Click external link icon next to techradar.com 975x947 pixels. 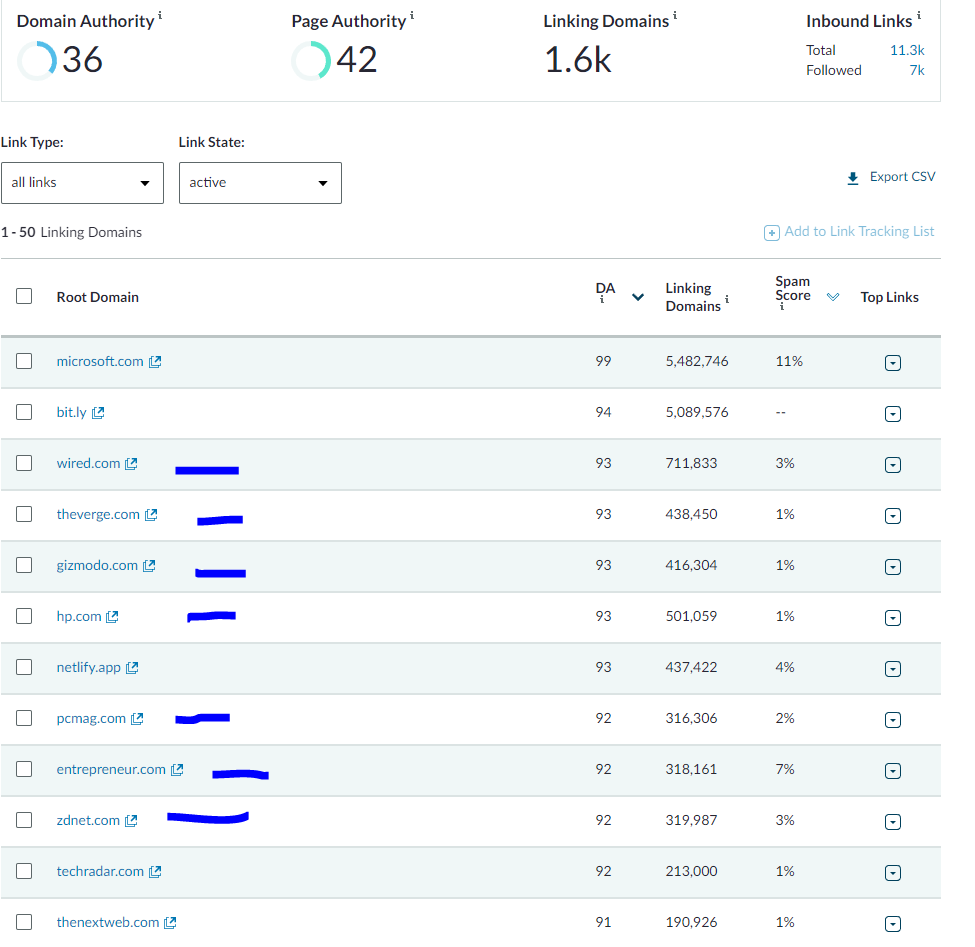point(155,872)
